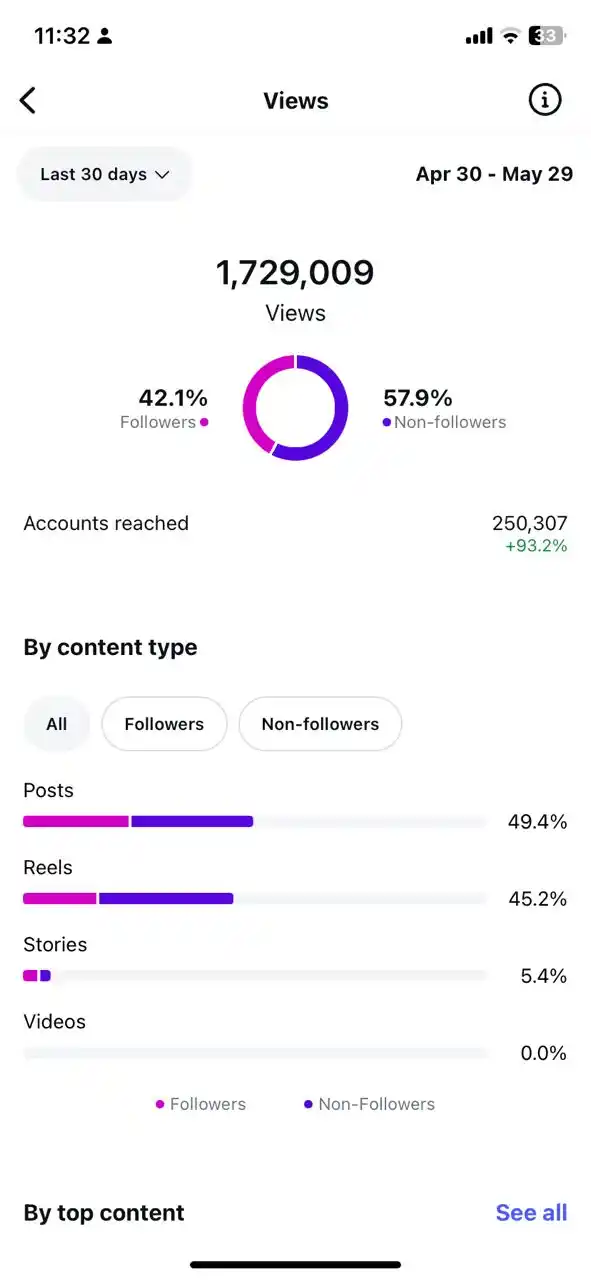Tap the Stories views bar
This screenshot has height=1280, width=591.
(255, 976)
